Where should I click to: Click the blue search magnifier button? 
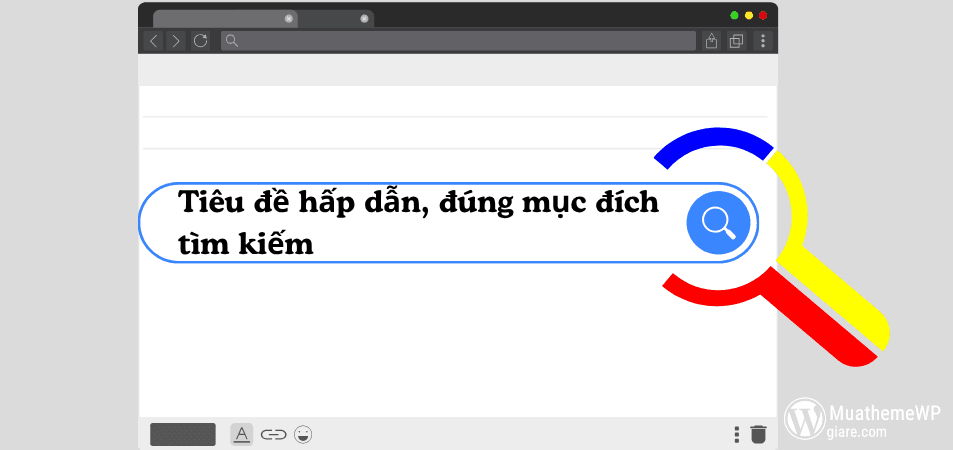tap(718, 222)
